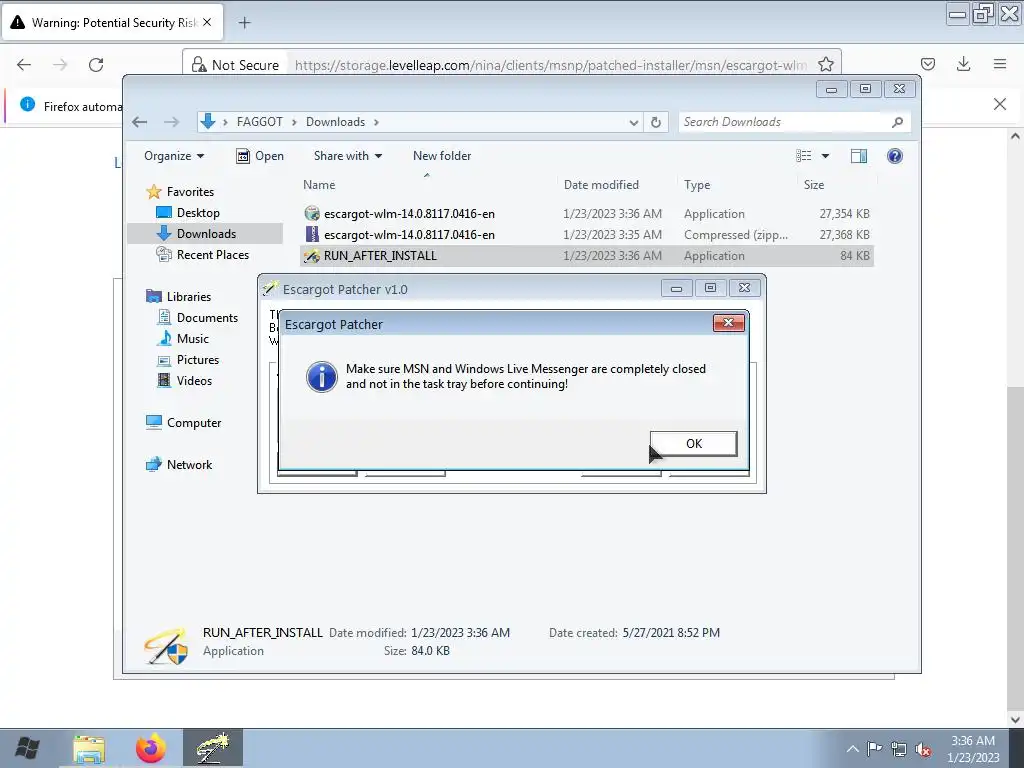Image resolution: width=1024 pixels, height=768 pixels.
Task: Dismiss the Firefox notification bar
Action: pyautogui.click(x=999, y=104)
